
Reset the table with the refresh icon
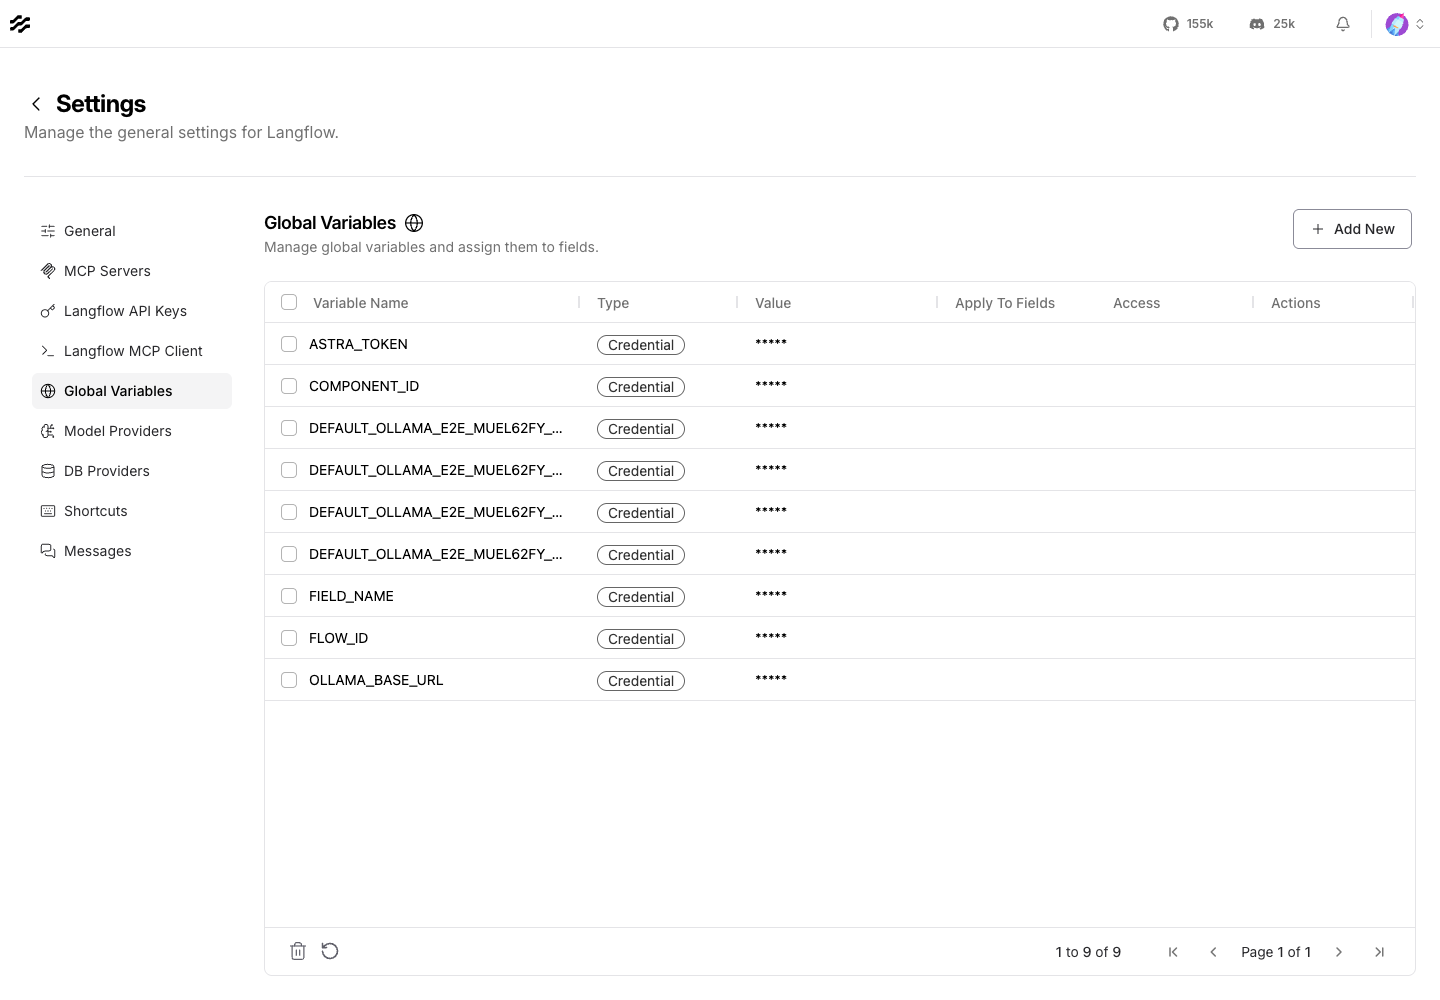[330, 951]
